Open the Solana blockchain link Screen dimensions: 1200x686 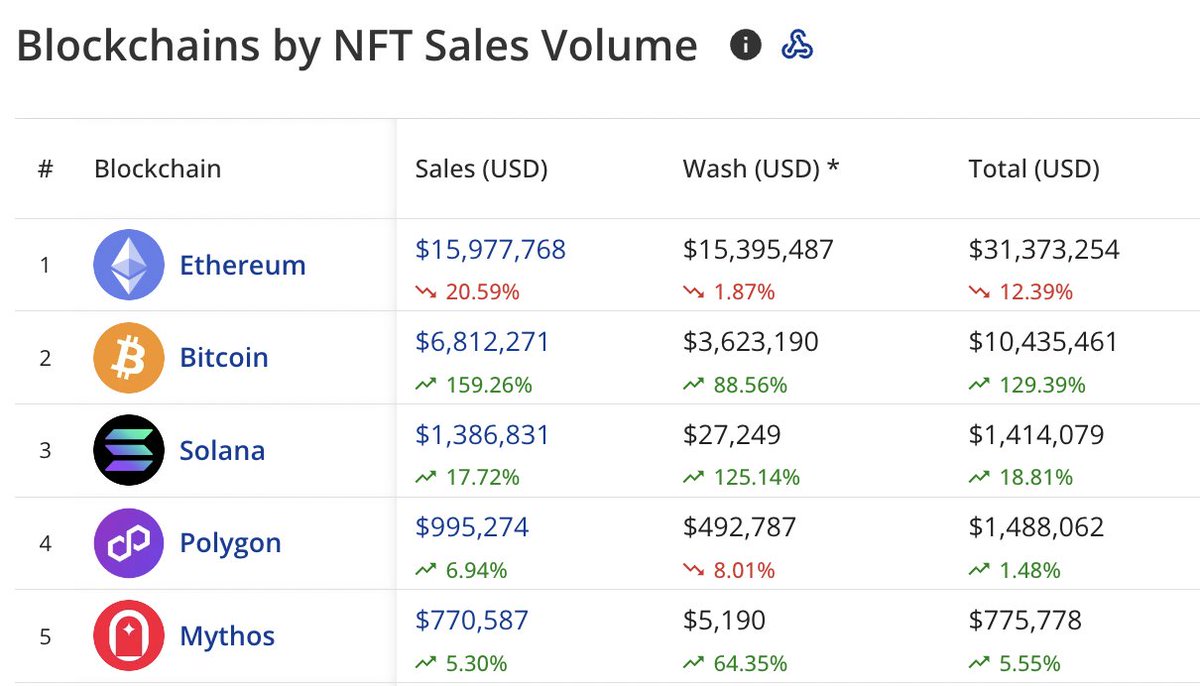pos(222,450)
